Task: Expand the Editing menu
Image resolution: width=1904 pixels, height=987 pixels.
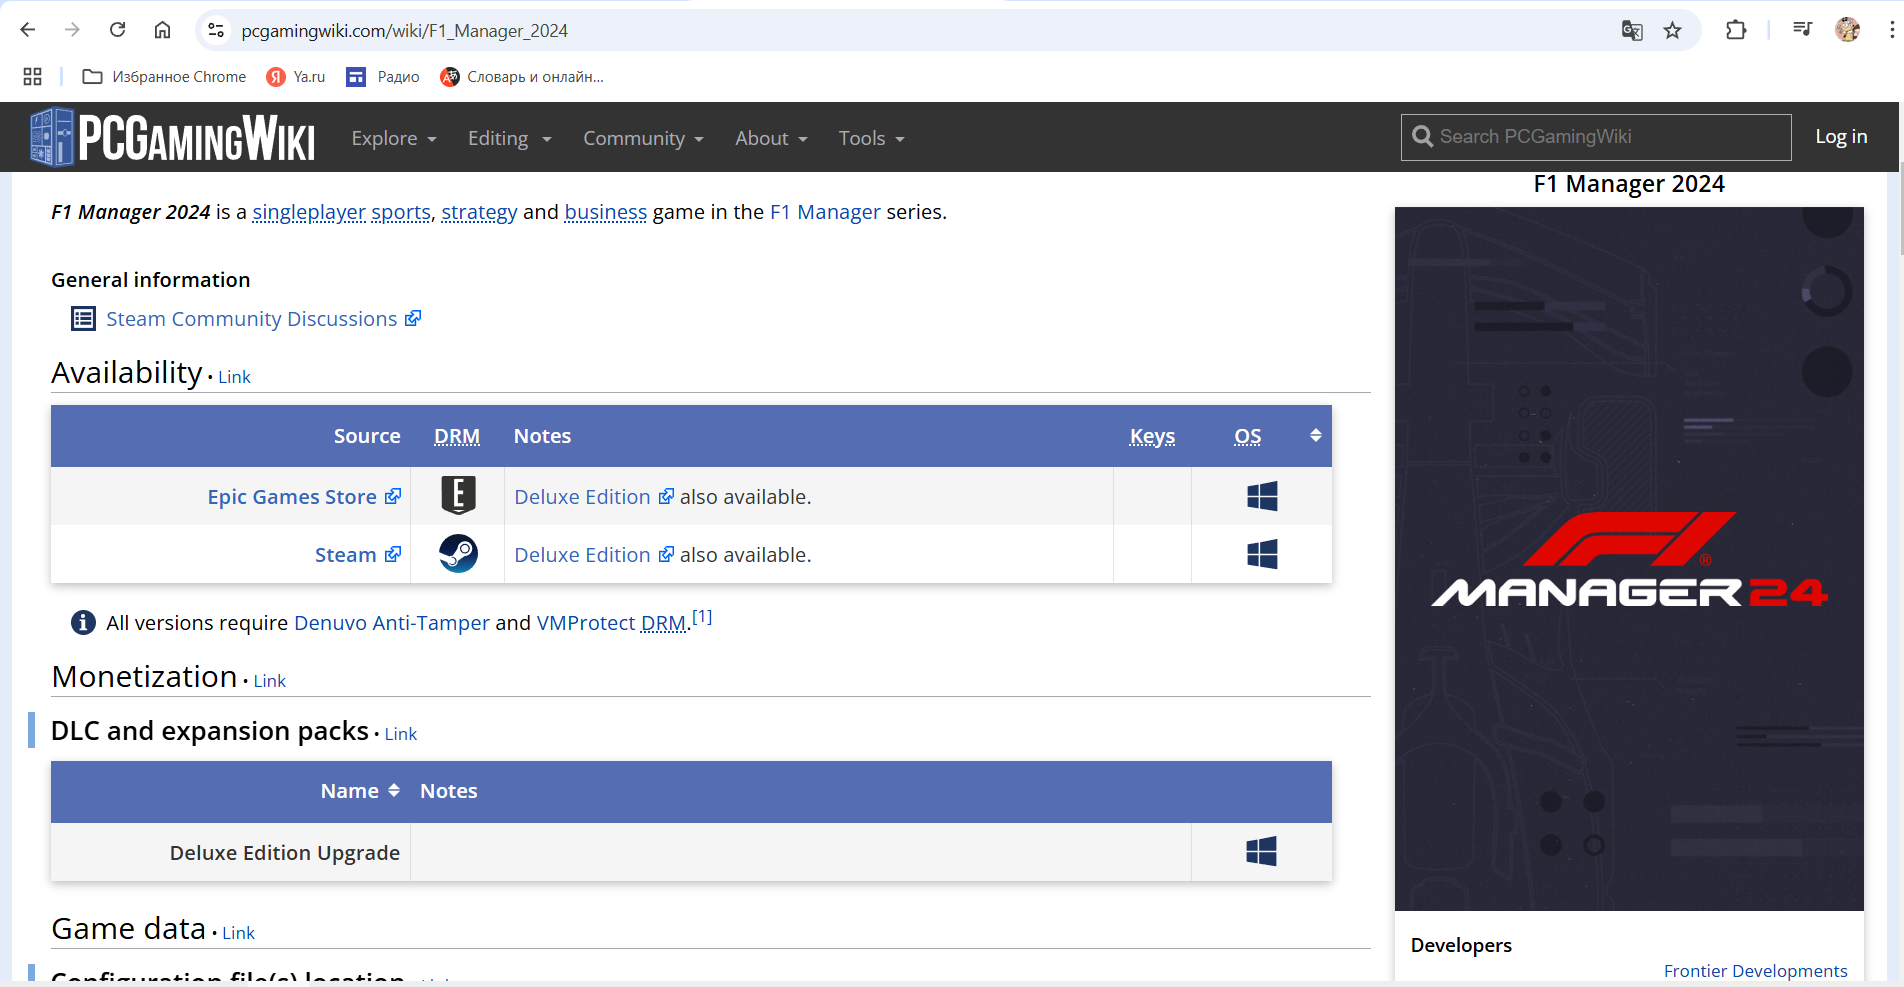Action: coord(510,138)
